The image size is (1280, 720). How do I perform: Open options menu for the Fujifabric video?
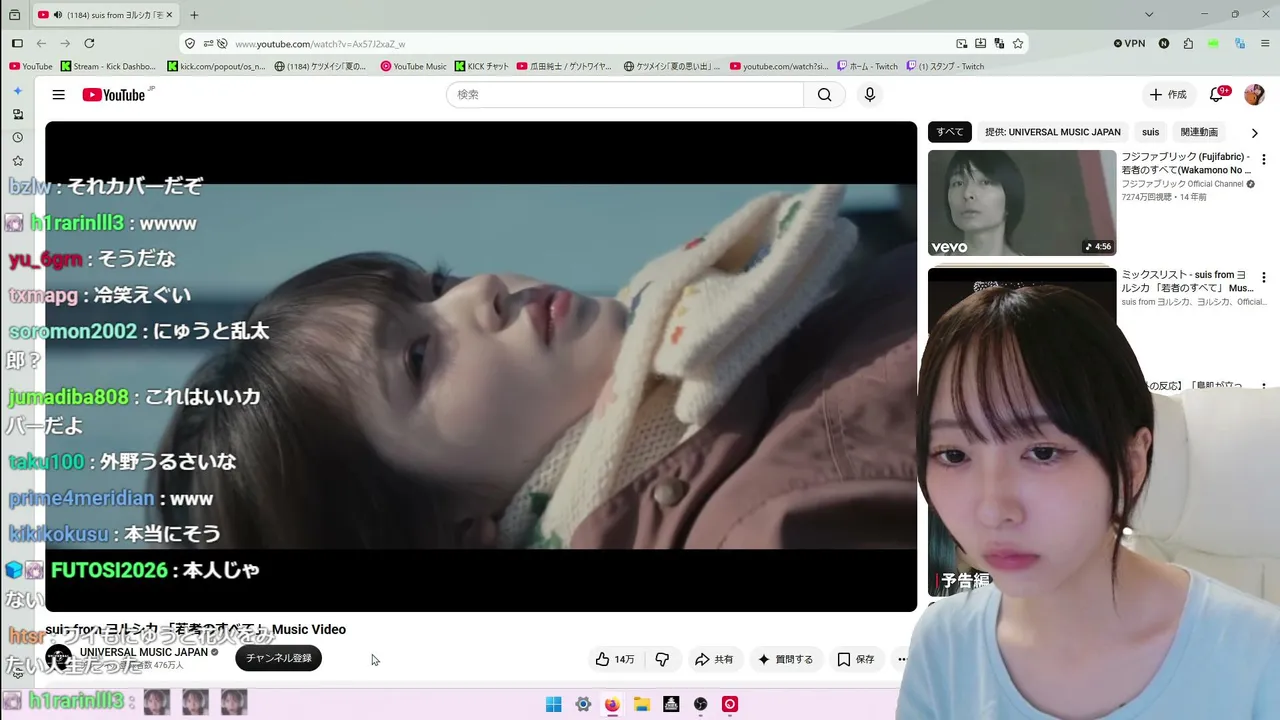coord(1264,159)
